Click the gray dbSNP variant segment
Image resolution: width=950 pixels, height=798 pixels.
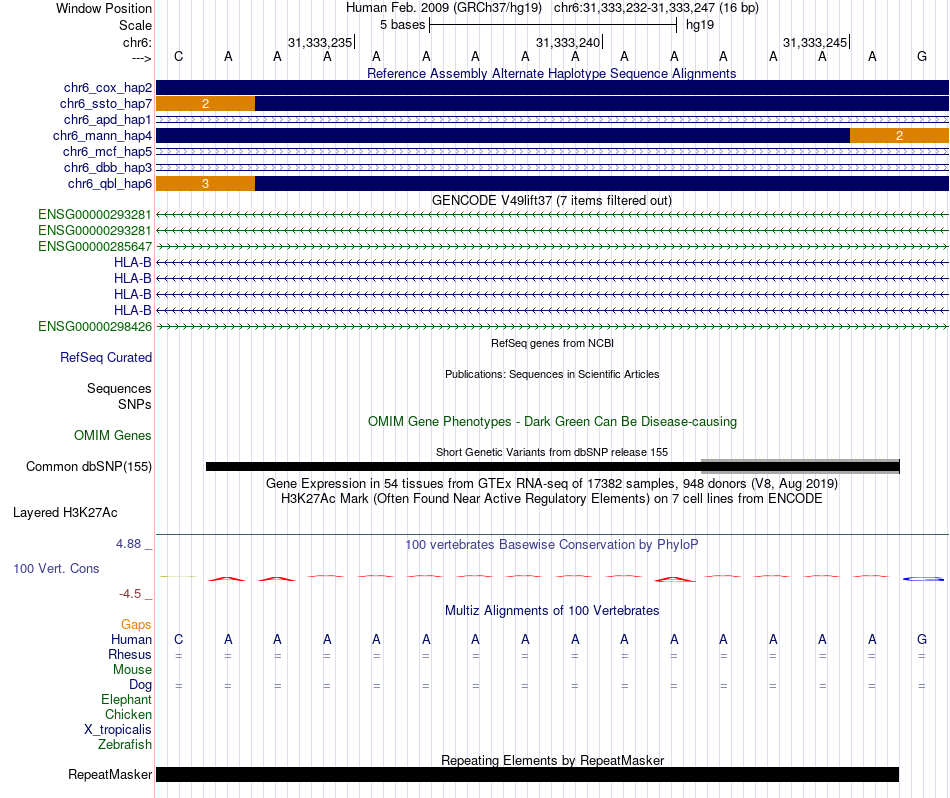click(x=800, y=467)
